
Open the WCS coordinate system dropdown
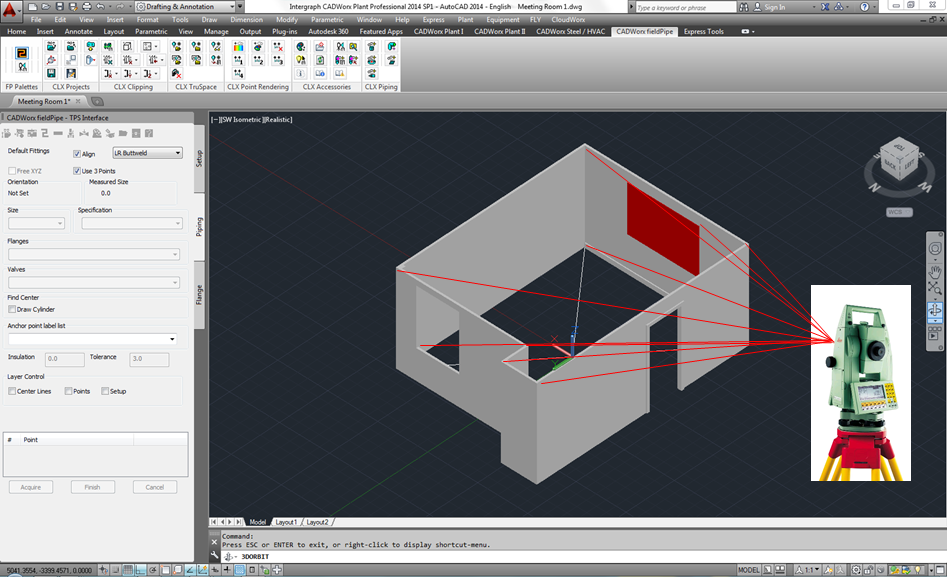(899, 212)
